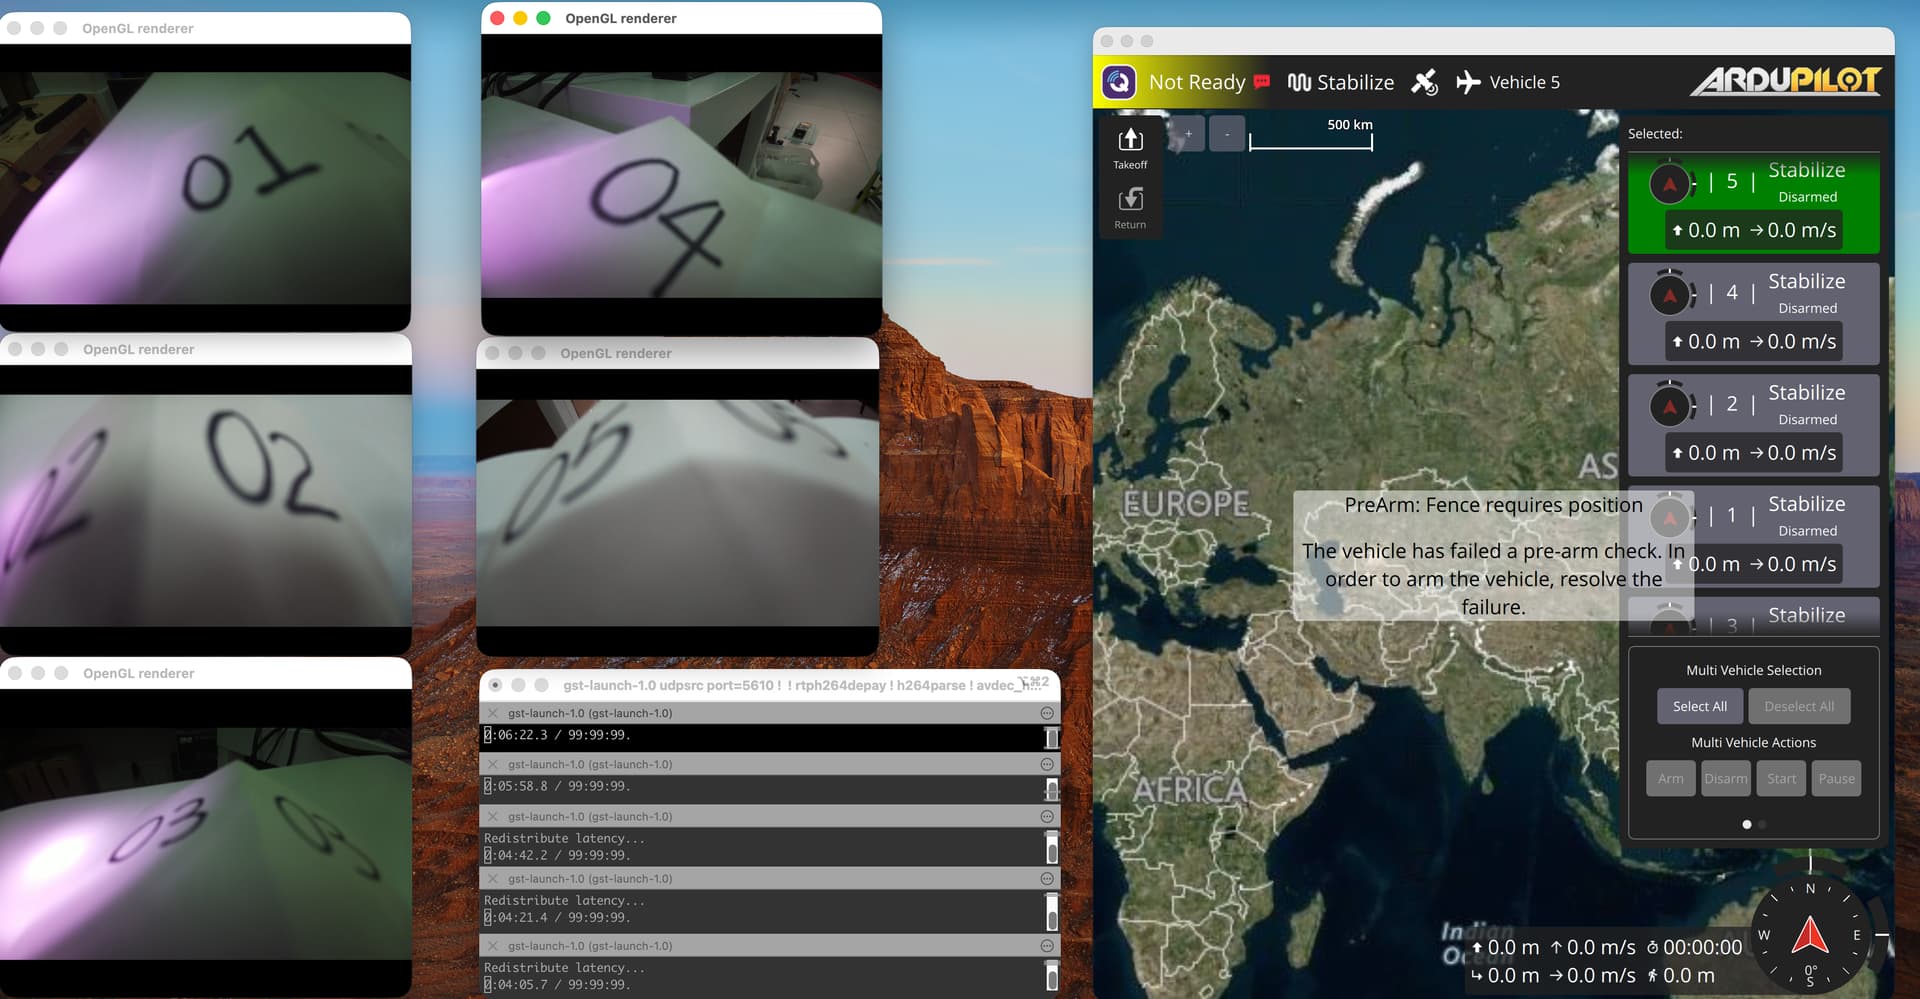
Task: Select vehicle 4 in the vehicle list
Action: tap(1753, 313)
